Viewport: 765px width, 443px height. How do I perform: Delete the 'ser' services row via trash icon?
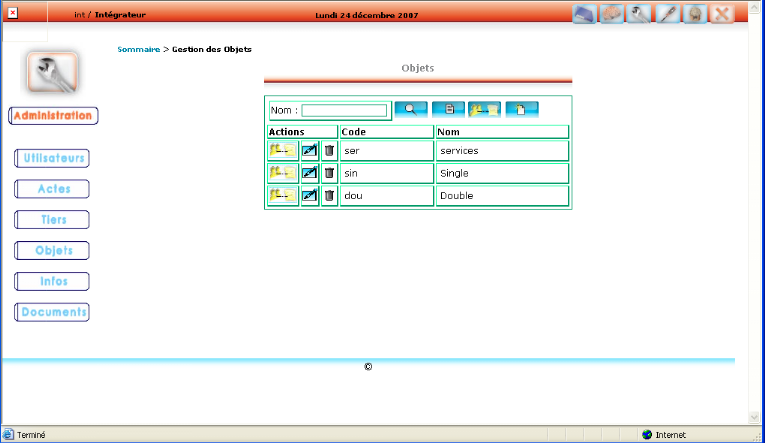(x=329, y=151)
